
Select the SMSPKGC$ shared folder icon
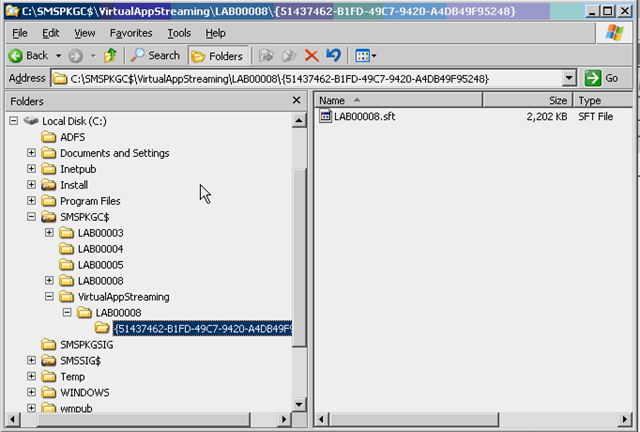[x=49, y=216]
